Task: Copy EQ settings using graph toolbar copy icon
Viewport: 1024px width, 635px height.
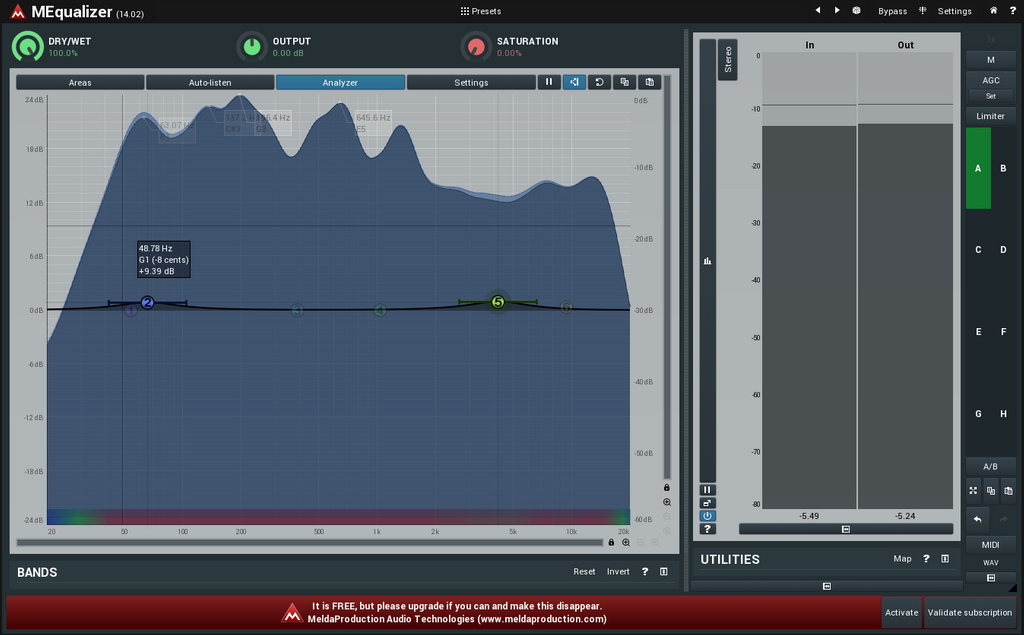Action: click(624, 82)
